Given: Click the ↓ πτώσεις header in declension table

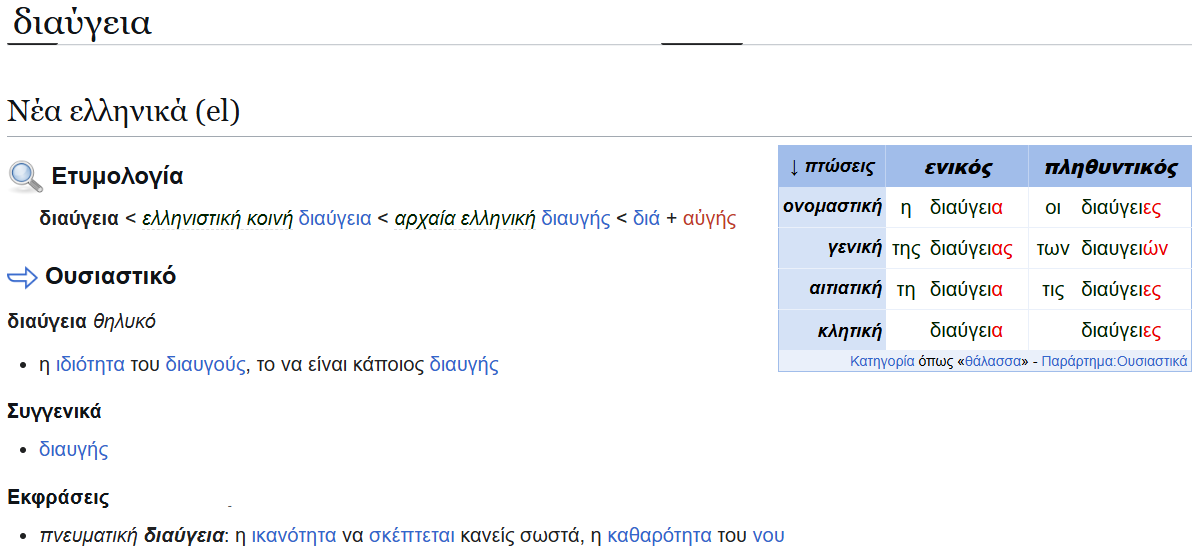Looking at the screenshot, I should (832, 167).
